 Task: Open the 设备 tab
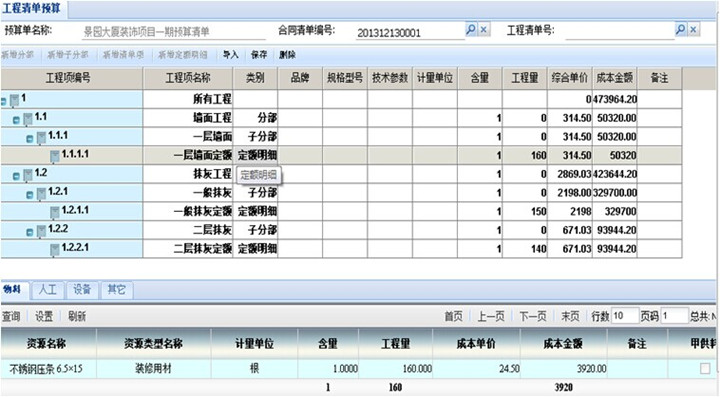point(82,290)
